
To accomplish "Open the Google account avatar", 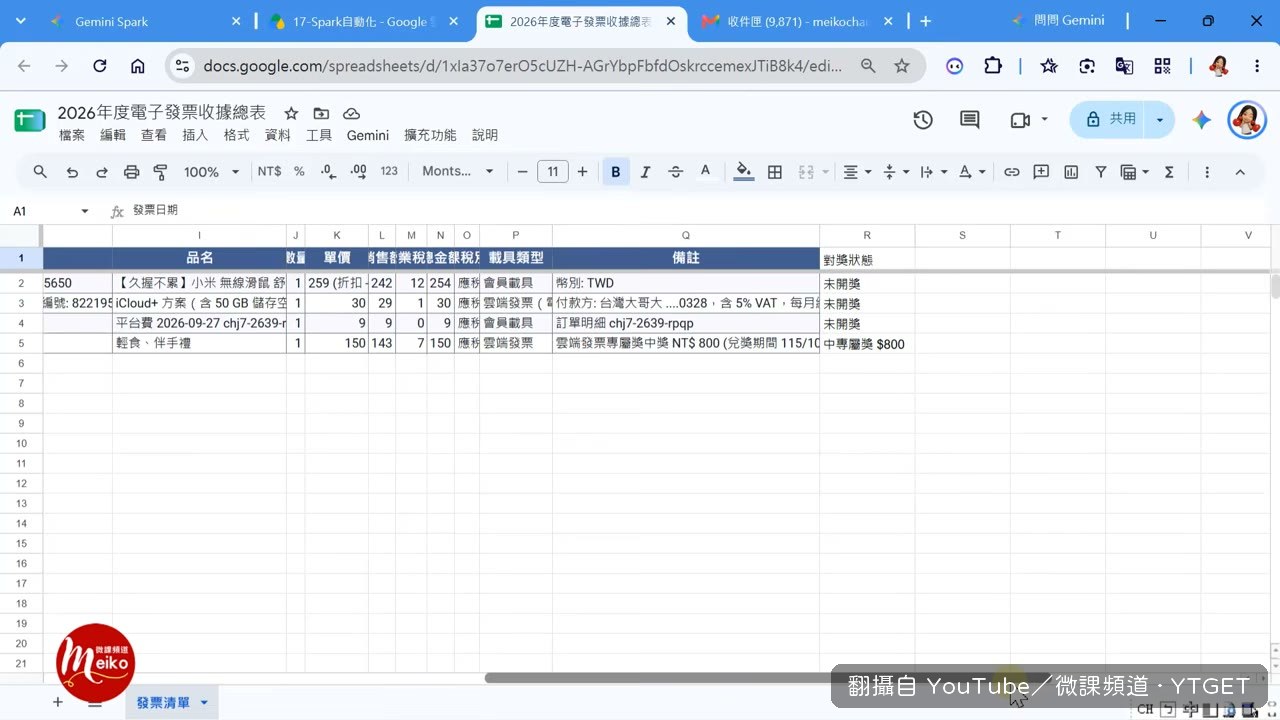I will pyautogui.click(x=1247, y=120).
